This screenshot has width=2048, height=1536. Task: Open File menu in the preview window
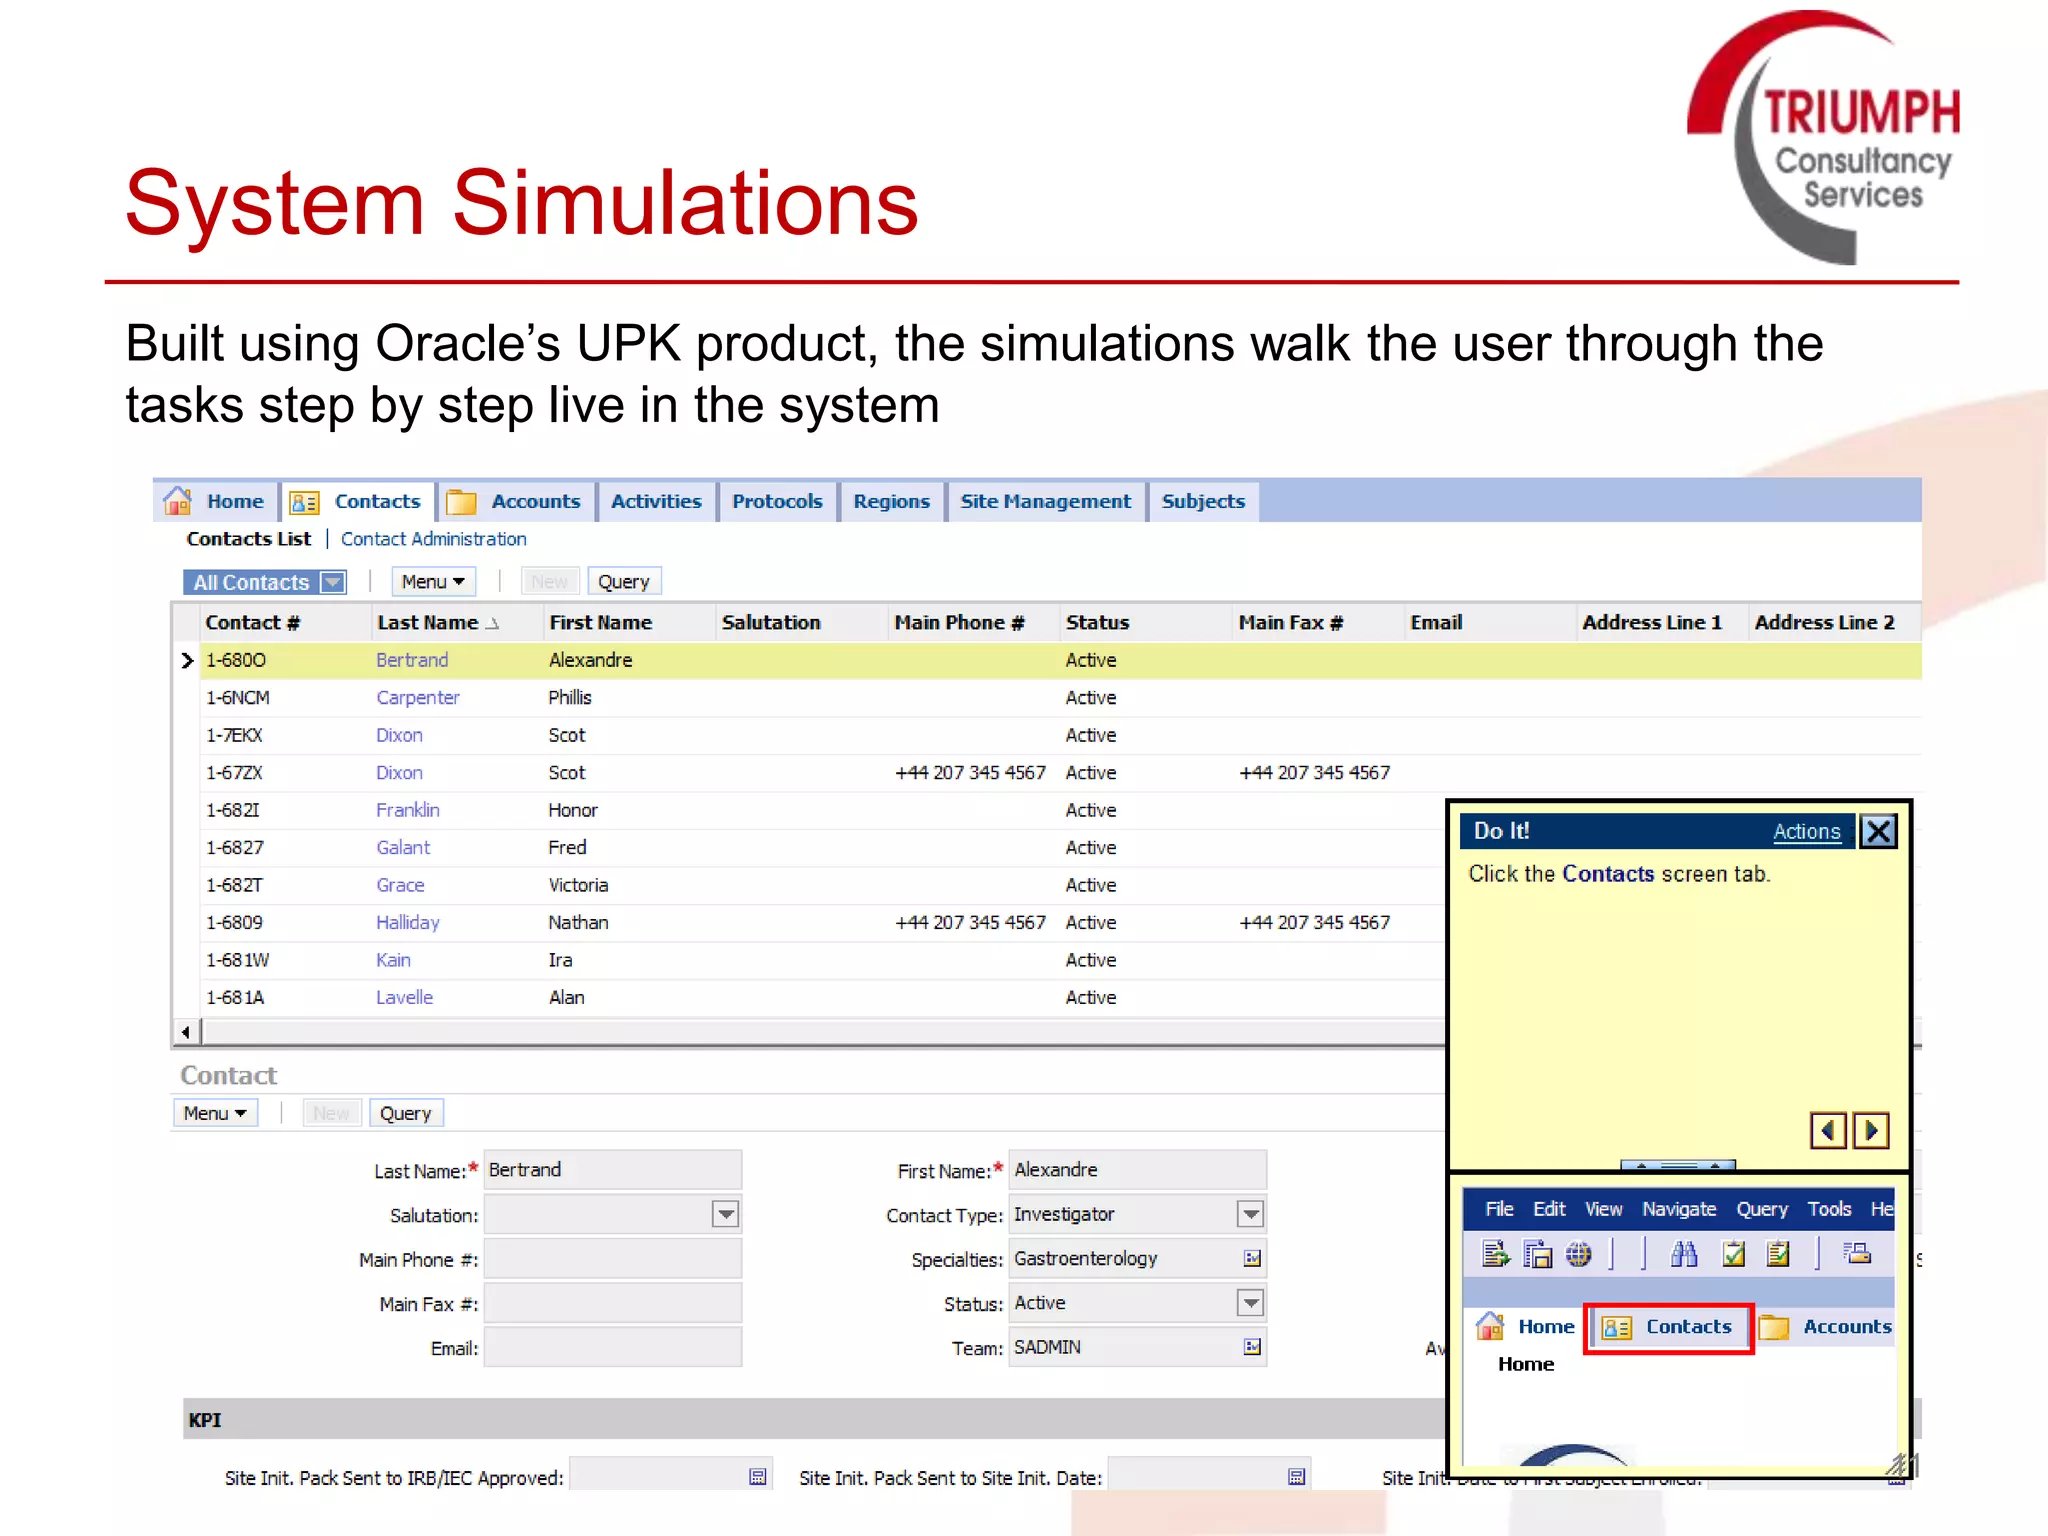click(1498, 1209)
